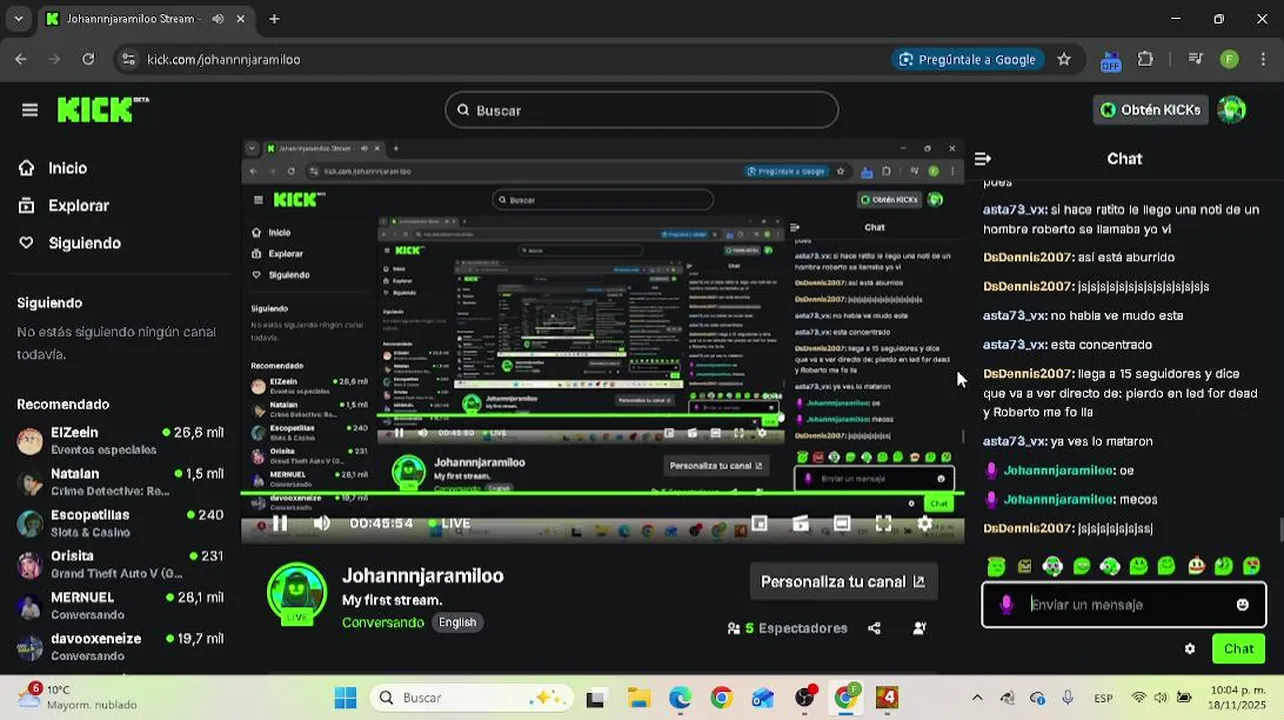This screenshot has width=1284, height=720.
Task: Open the moderator user icon beside share
Action: point(920,628)
